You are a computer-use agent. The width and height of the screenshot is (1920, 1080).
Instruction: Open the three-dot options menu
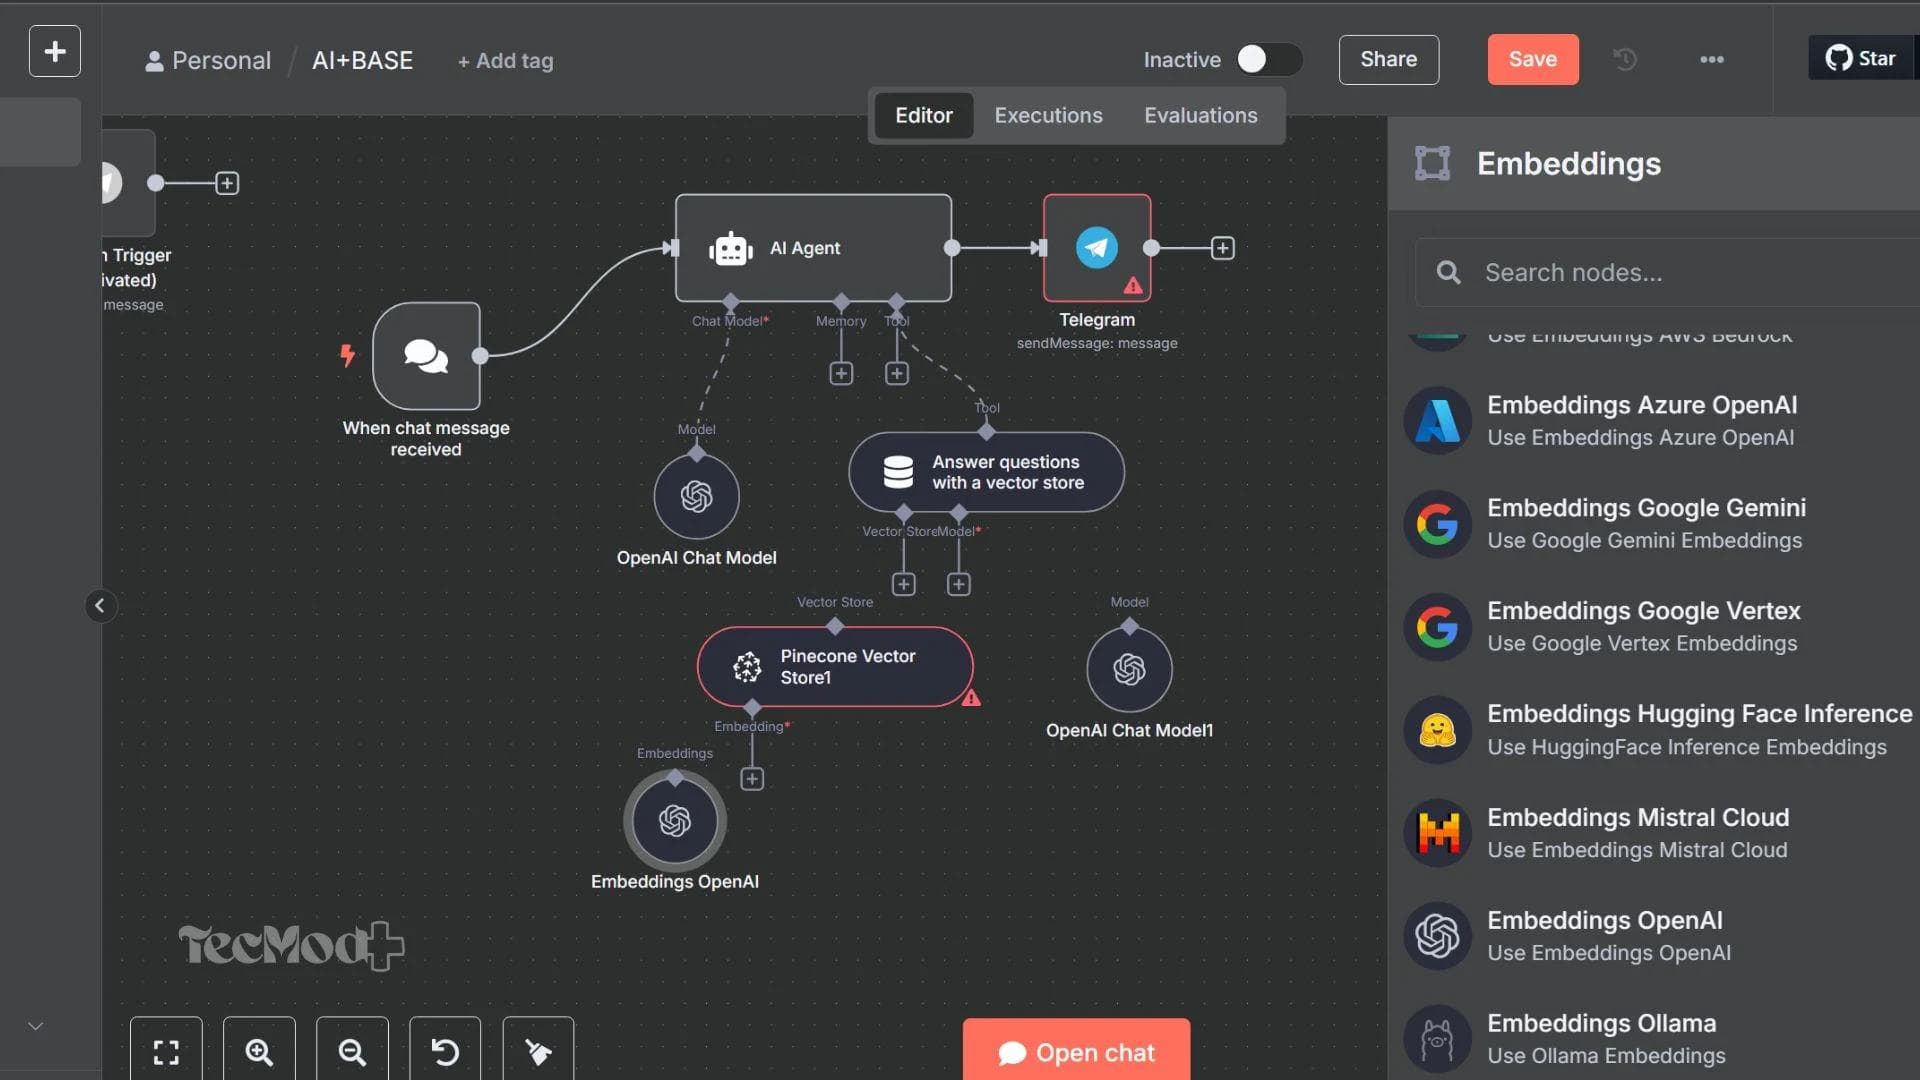coord(1712,60)
